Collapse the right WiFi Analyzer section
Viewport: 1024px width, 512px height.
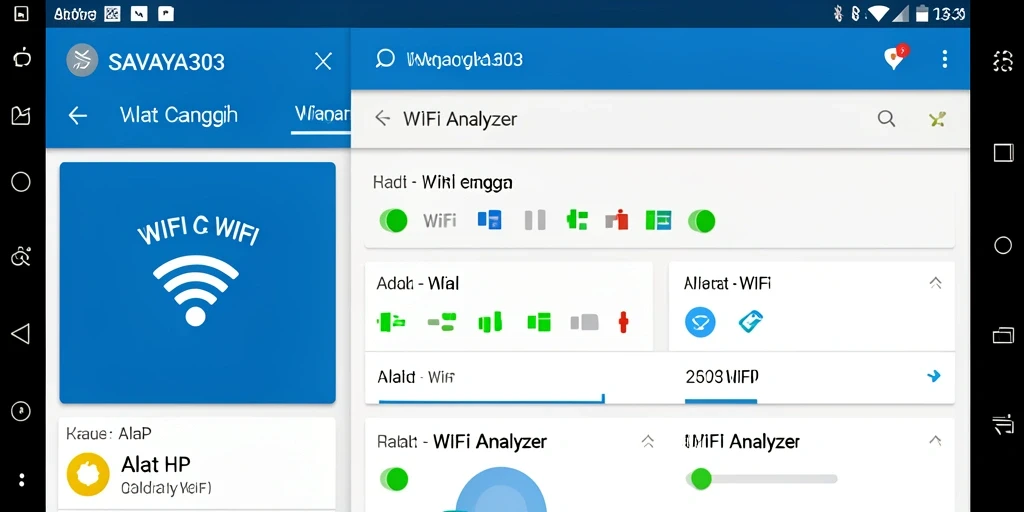click(935, 440)
